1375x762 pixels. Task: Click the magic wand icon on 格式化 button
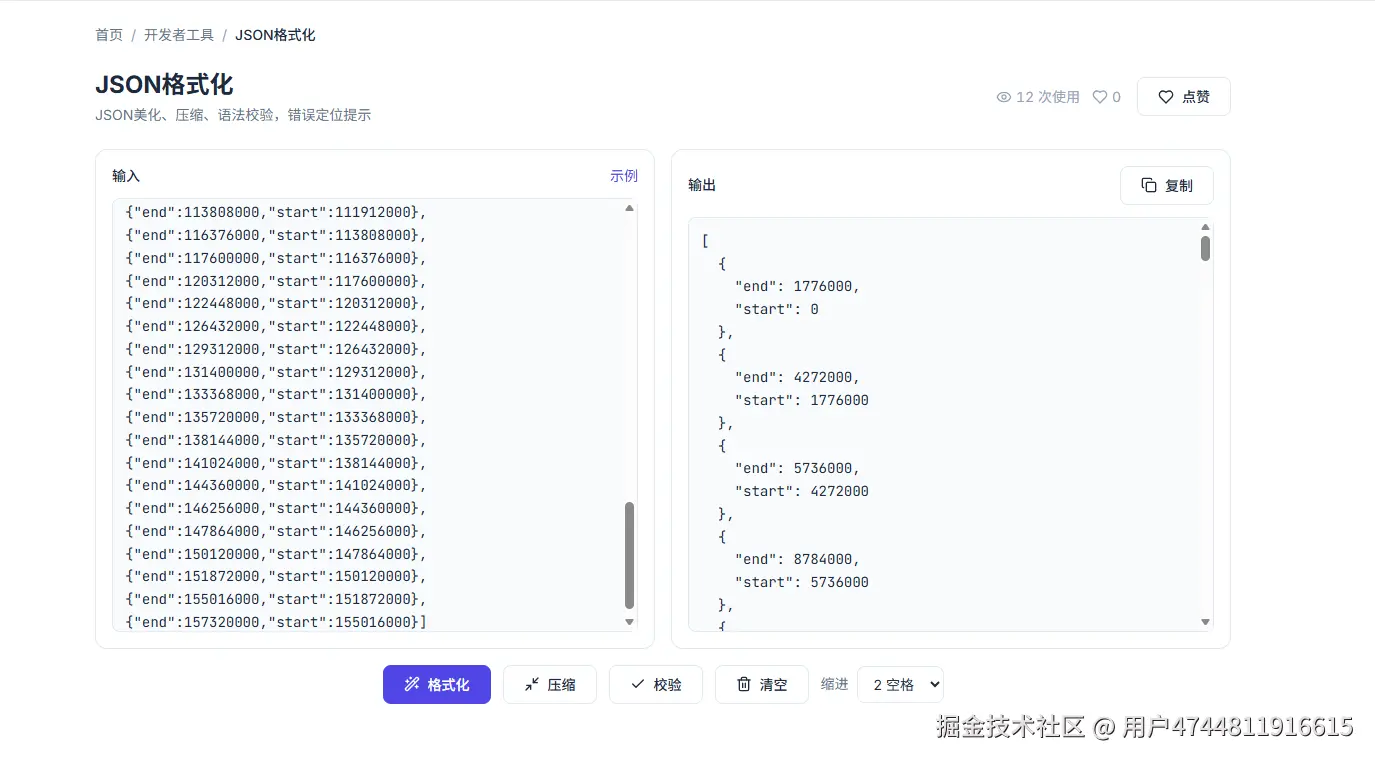click(x=411, y=685)
